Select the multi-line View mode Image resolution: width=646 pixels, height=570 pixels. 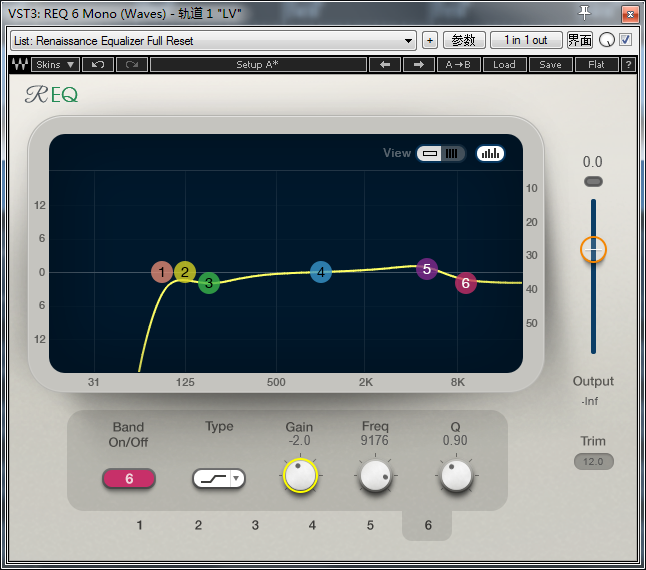pos(452,154)
